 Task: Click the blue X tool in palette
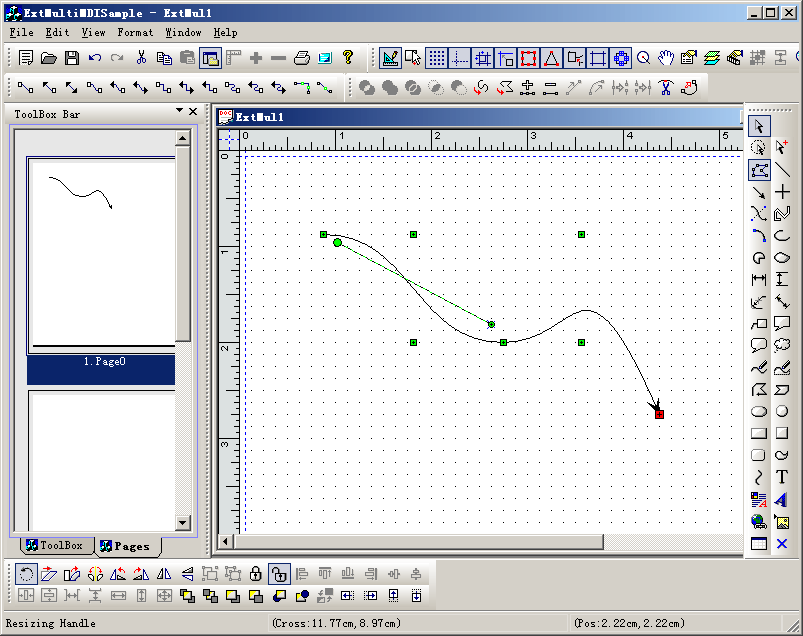click(782, 544)
